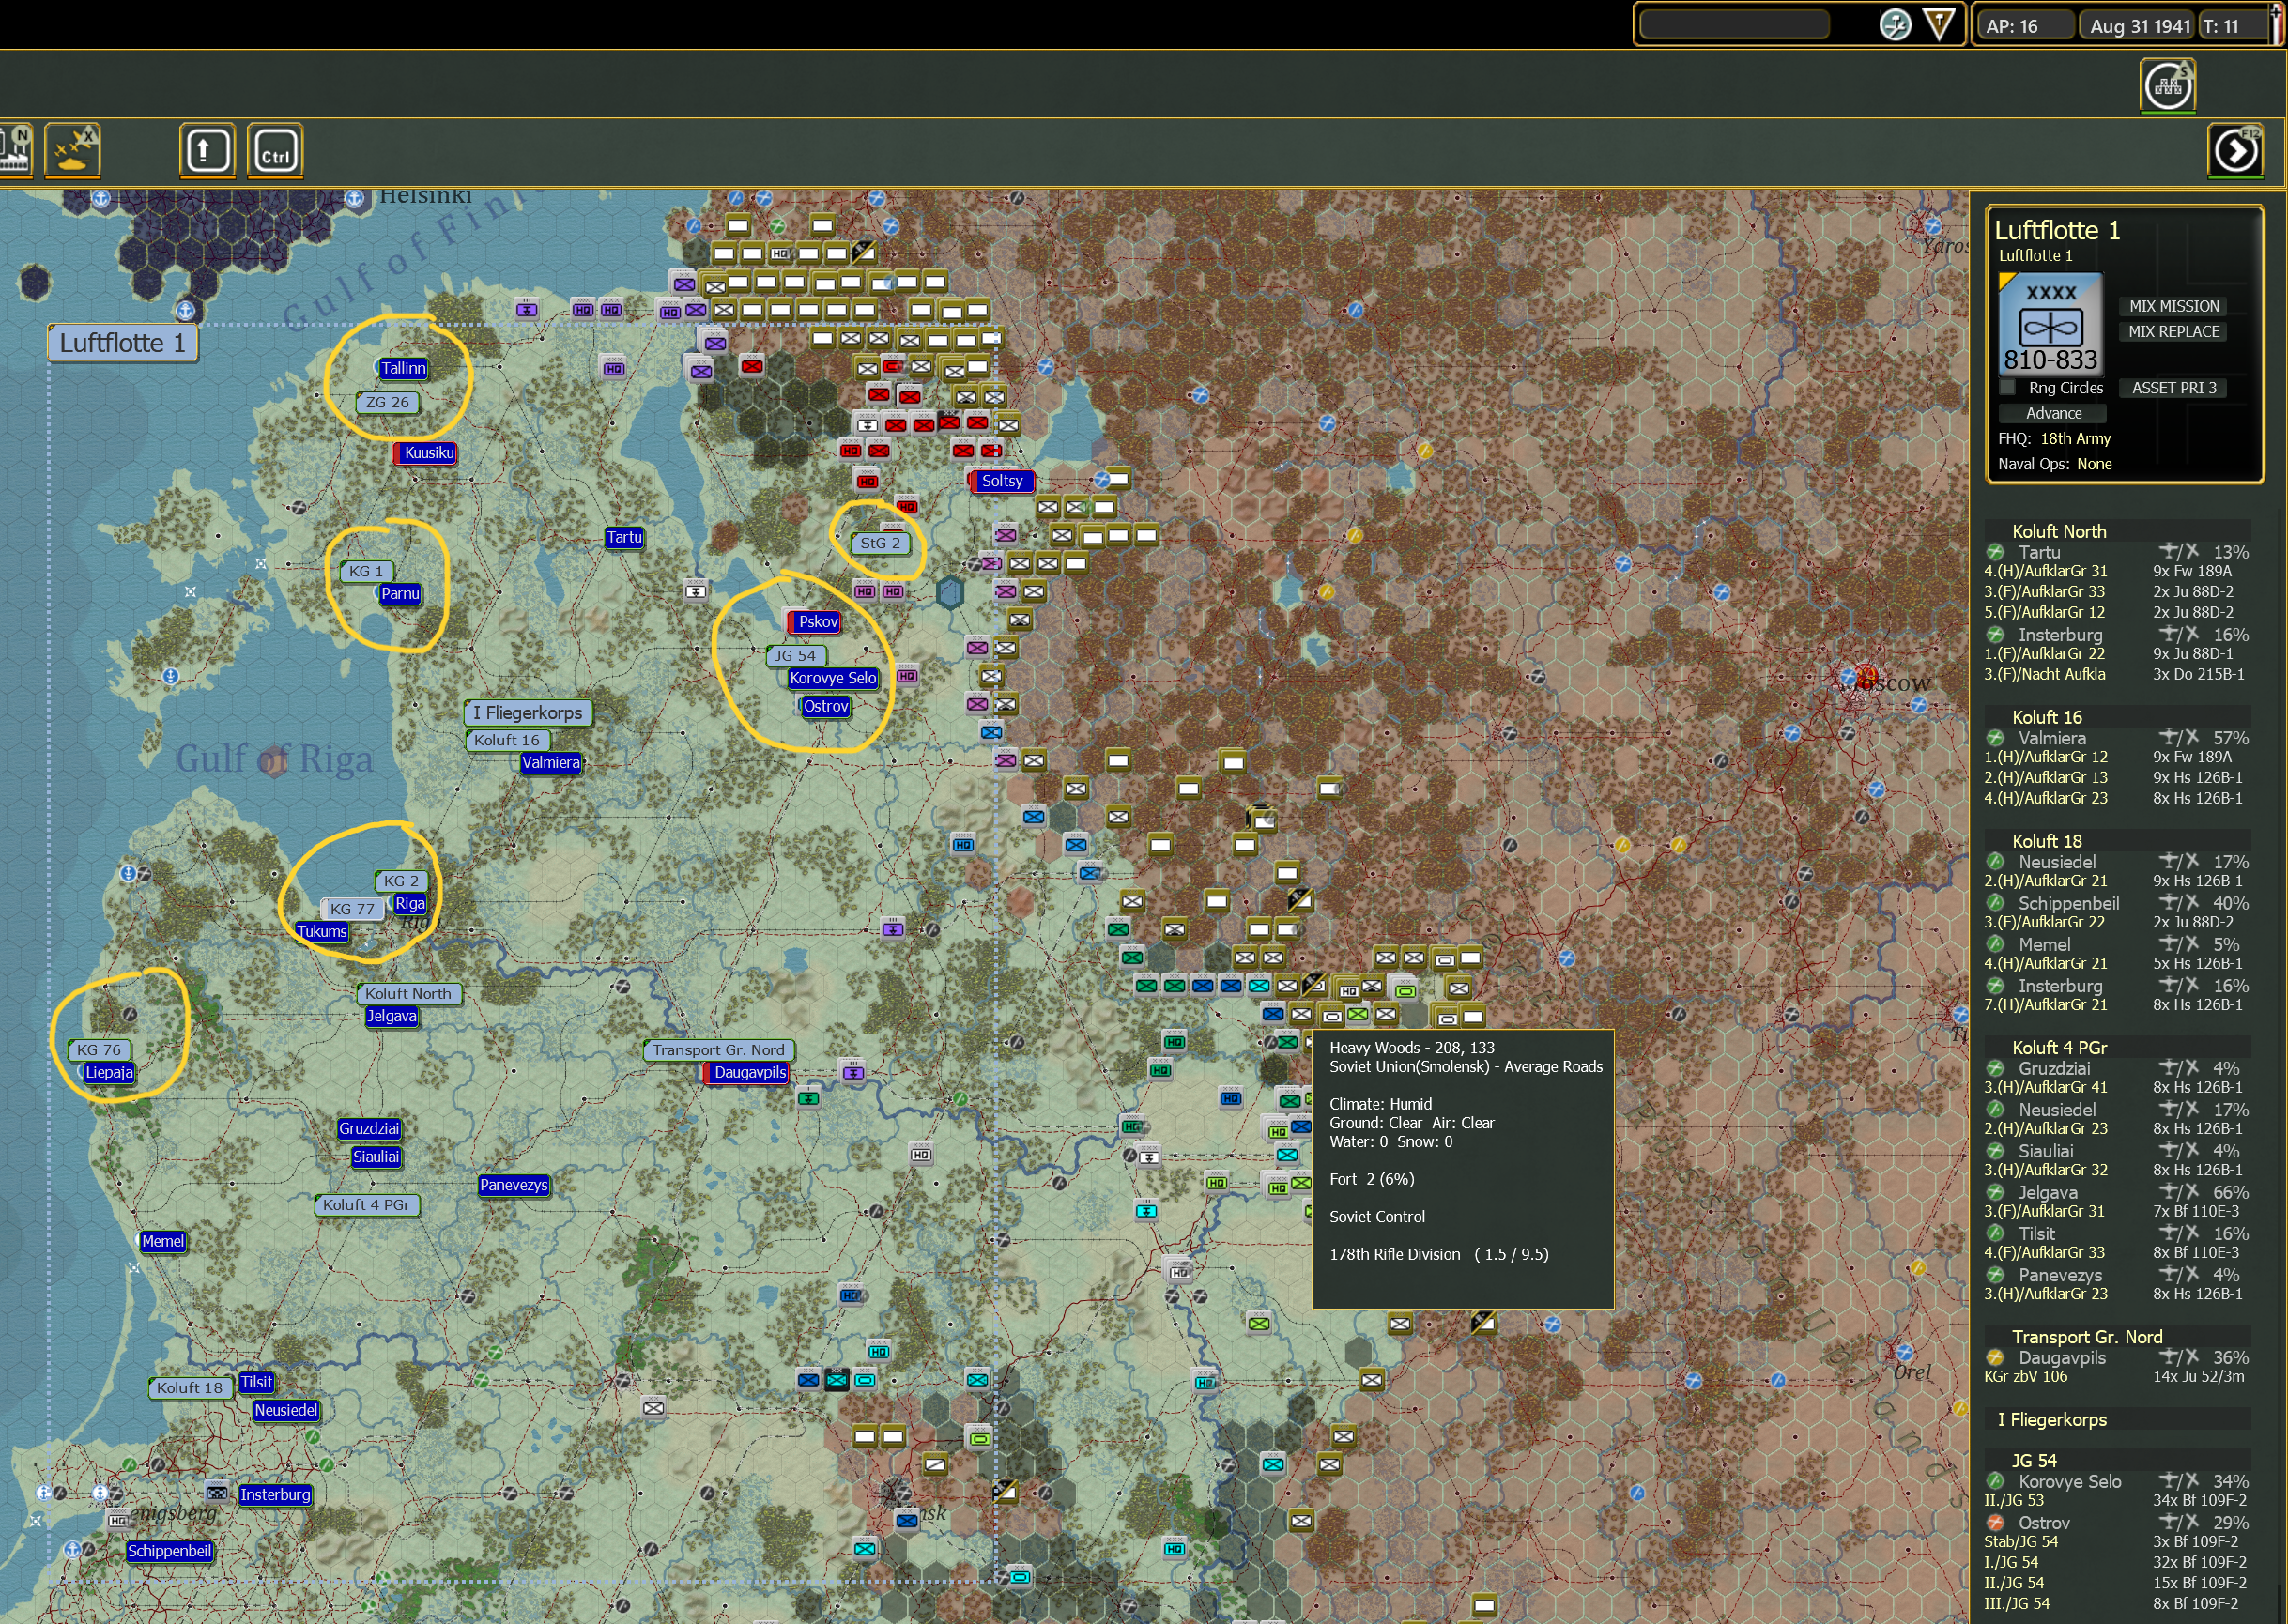Click the Shift arrow key icon
Viewport: 2288px width, 1624px height.
pyautogui.click(x=207, y=150)
